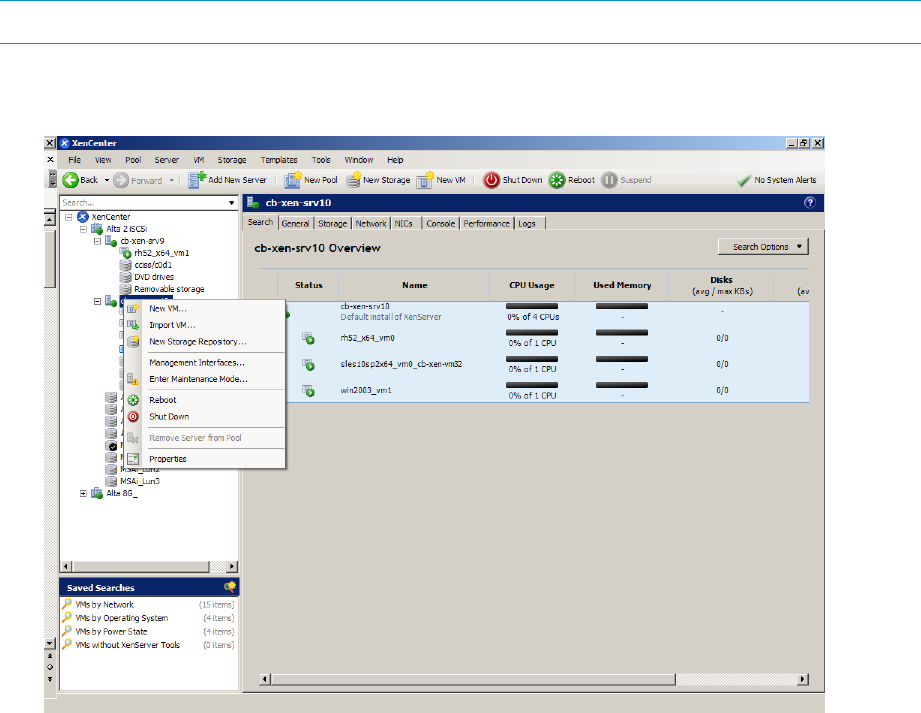This screenshot has height=713, width=921.
Task: Collapse the cb-xen-srv9 server node
Action: point(98,241)
